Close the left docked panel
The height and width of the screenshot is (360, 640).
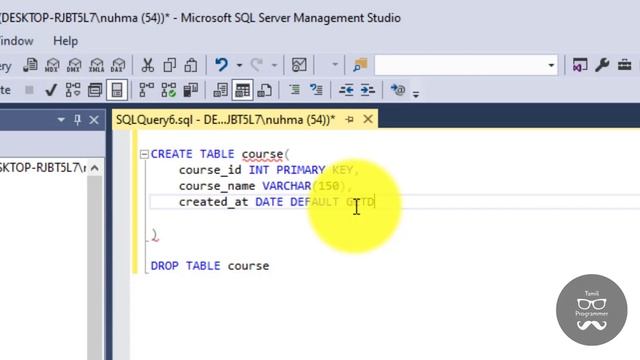[x=94, y=120]
